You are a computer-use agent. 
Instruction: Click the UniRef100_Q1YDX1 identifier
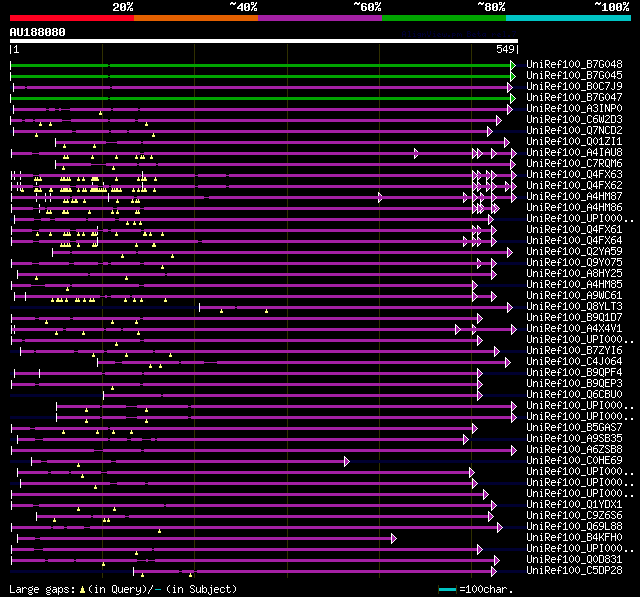(574, 505)
